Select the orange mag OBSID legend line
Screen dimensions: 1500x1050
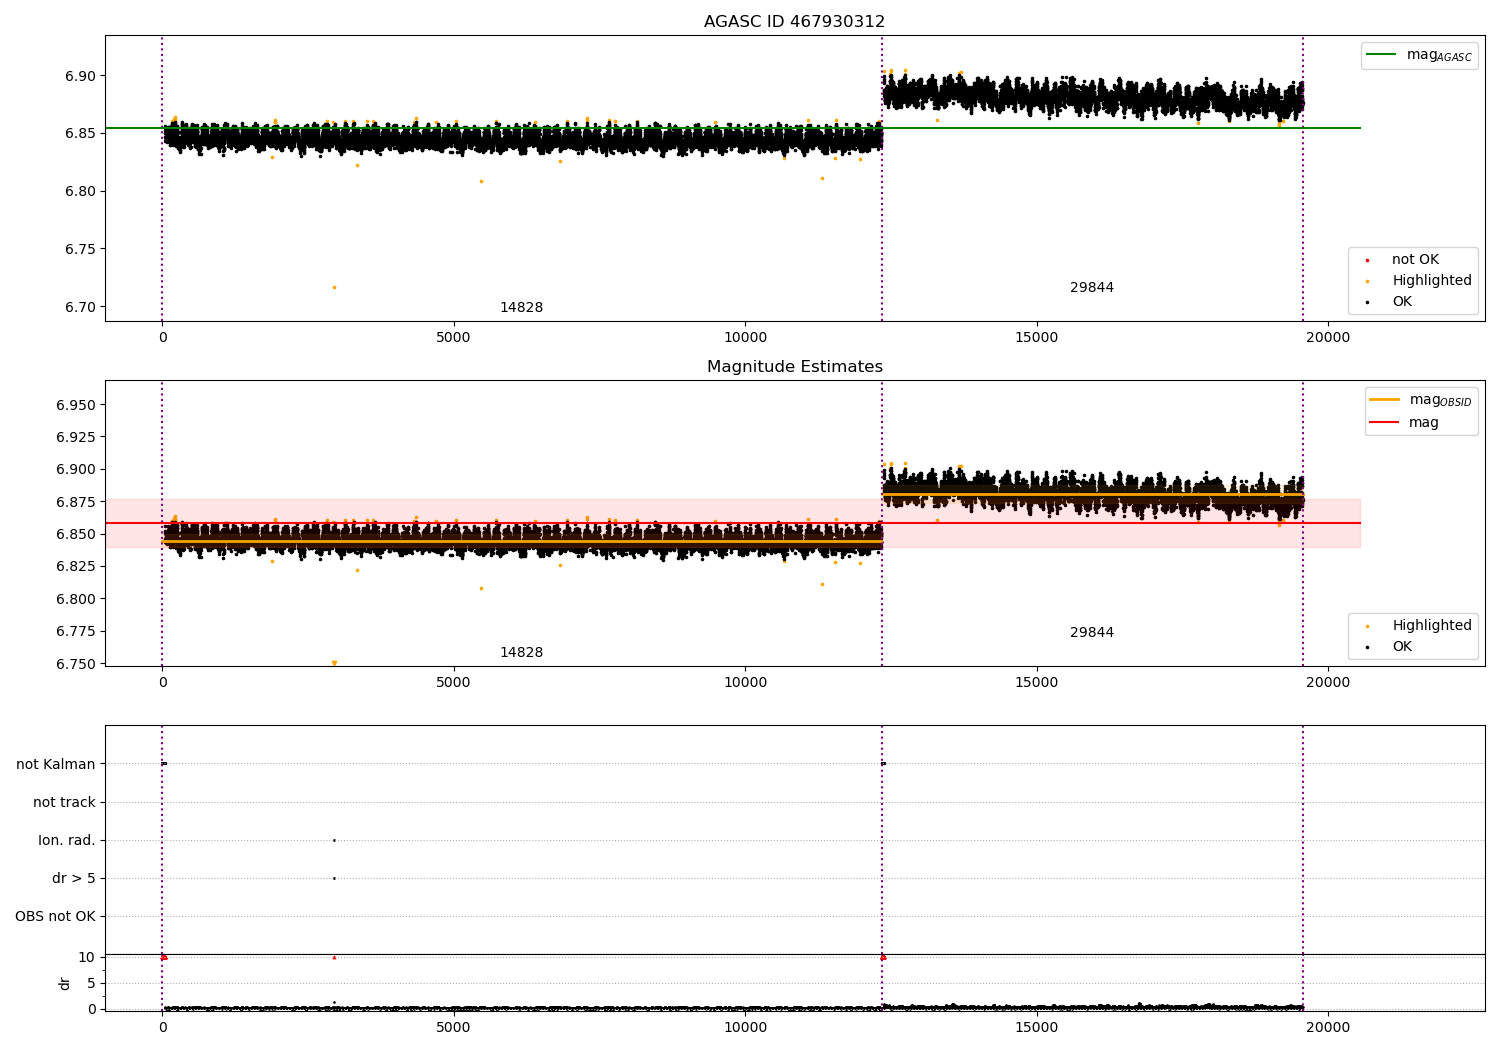click(x=1384, y=400)
